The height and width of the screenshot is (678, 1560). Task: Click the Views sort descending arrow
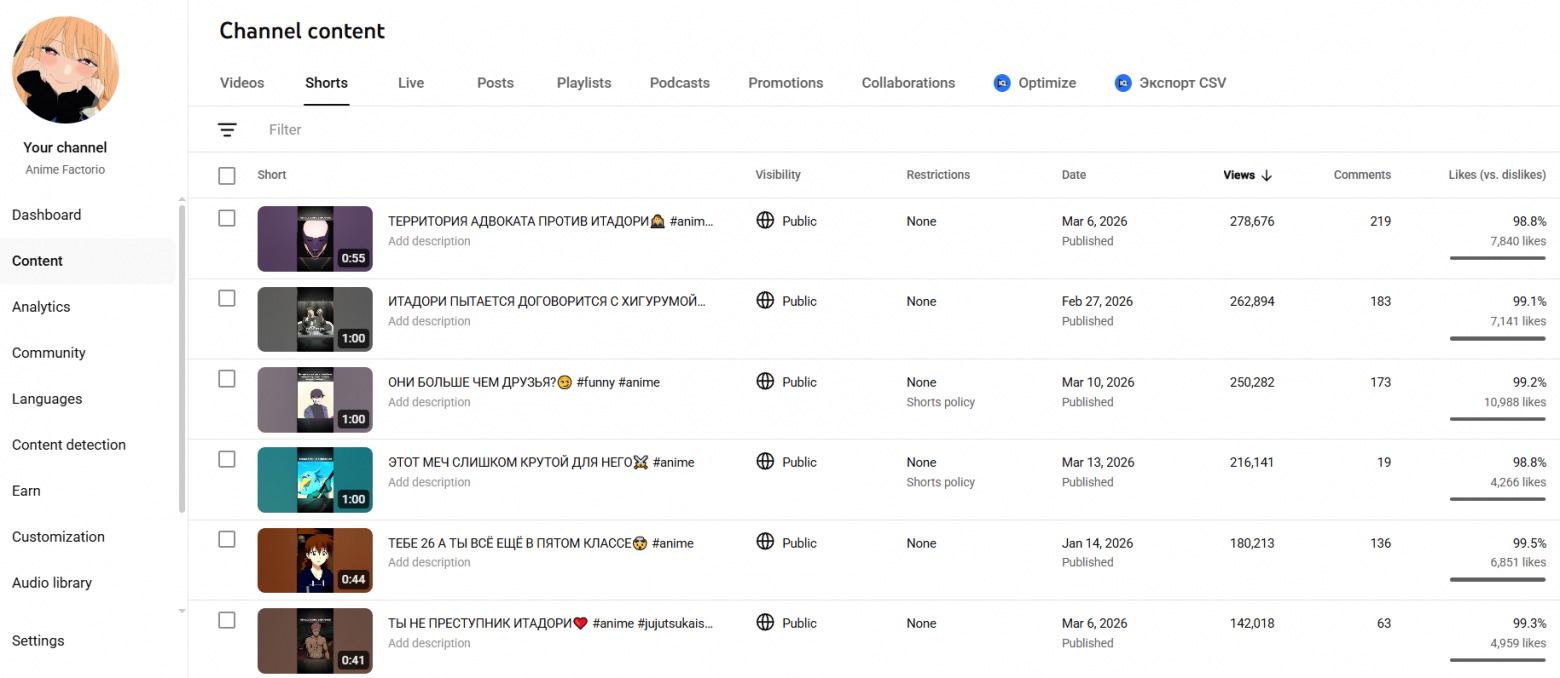point(1267,175)
